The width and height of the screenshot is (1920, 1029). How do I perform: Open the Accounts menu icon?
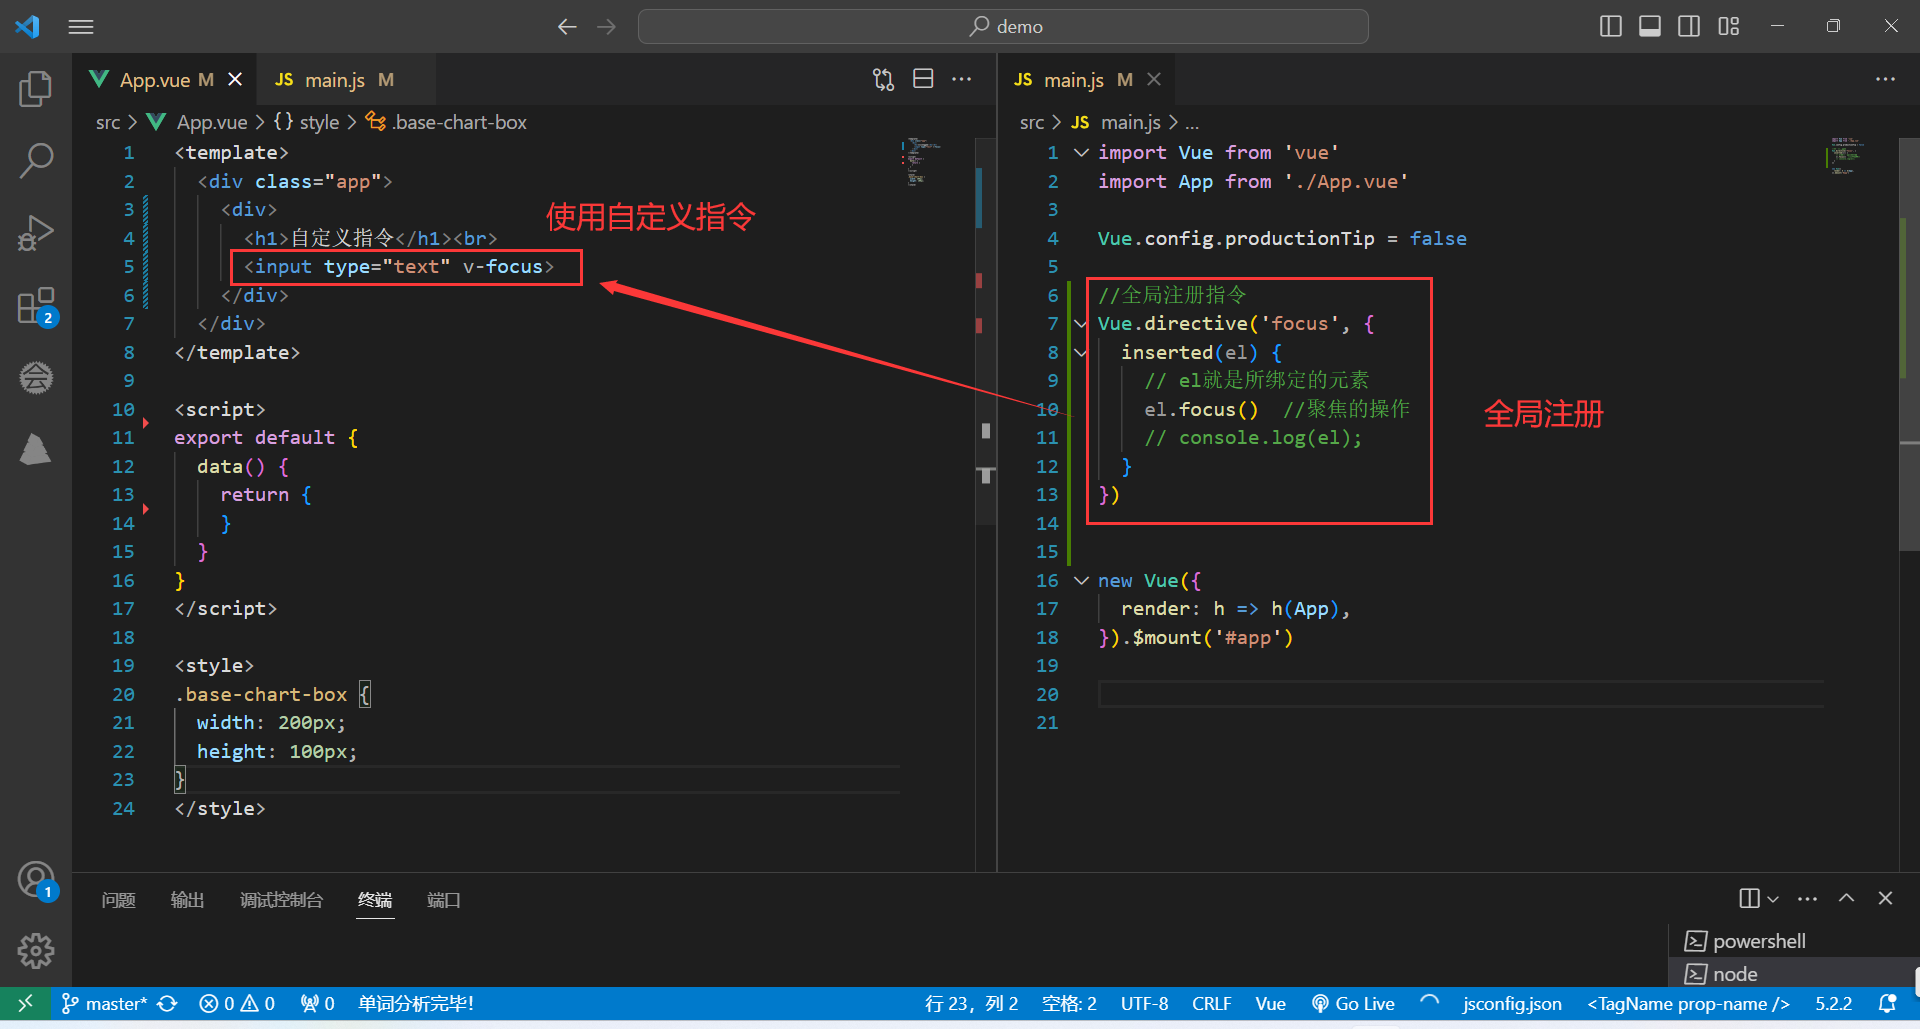tap(36, 880)
